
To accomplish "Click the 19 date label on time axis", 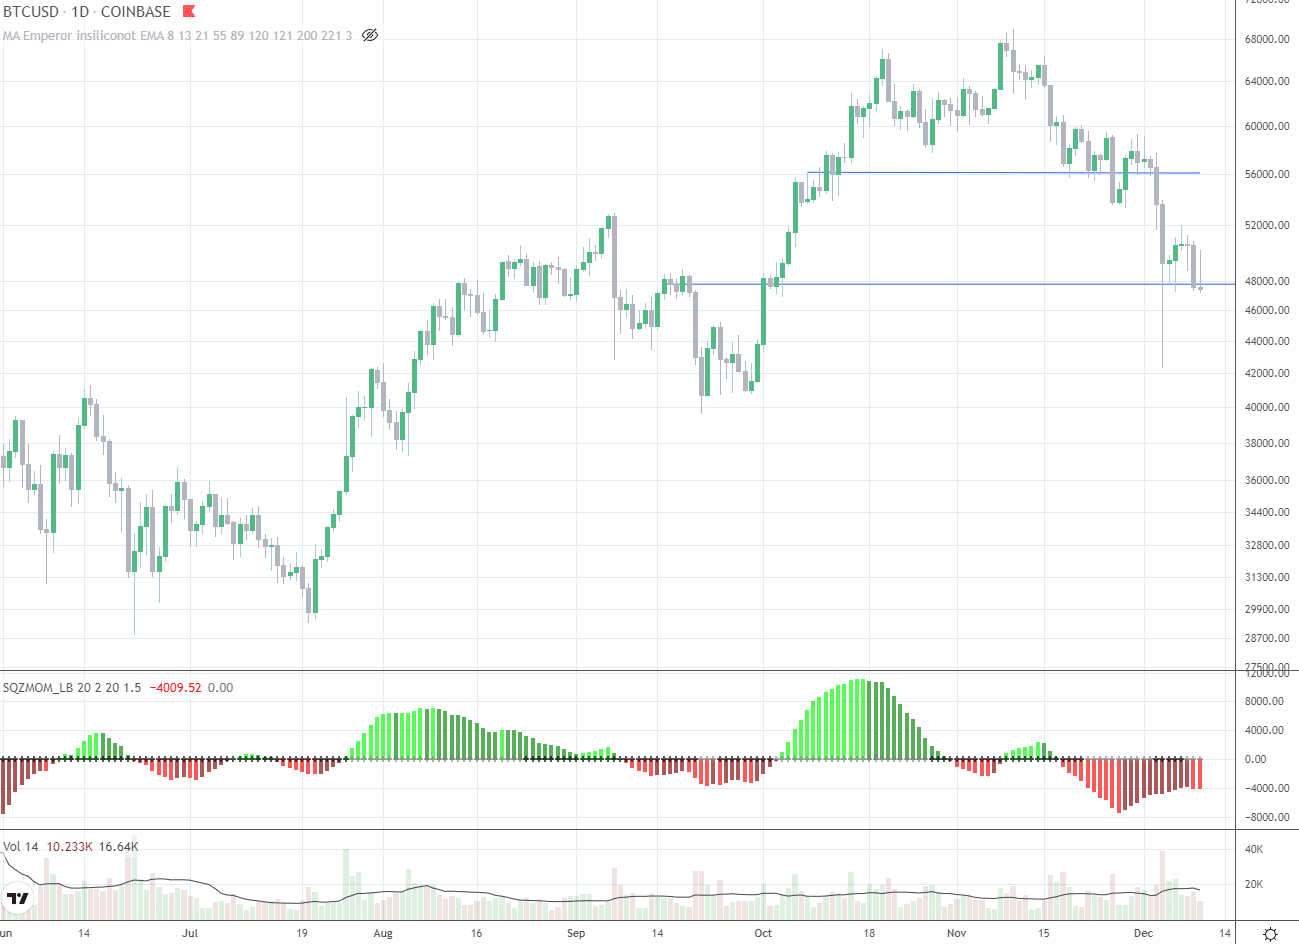I will (x=302, y=934).
